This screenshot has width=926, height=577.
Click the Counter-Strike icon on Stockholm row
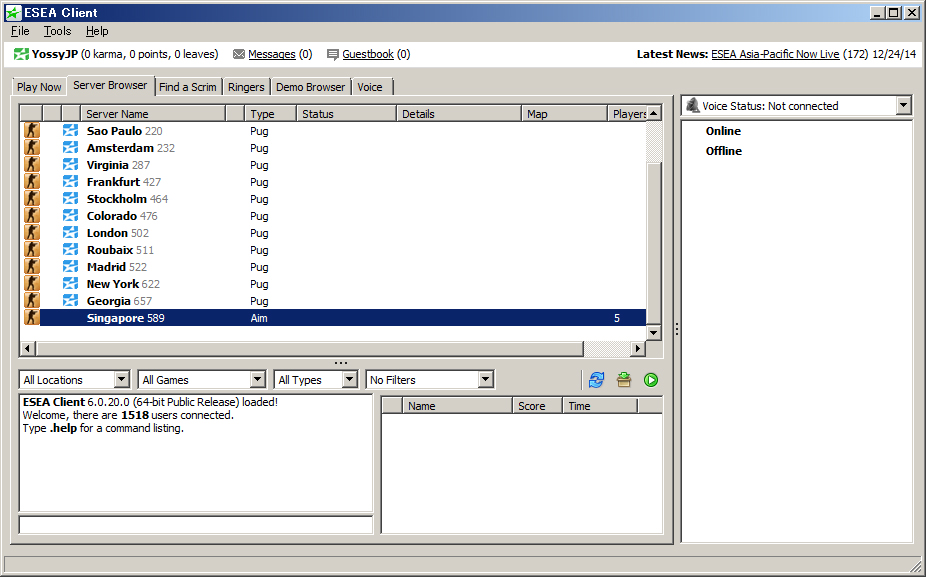32,199
